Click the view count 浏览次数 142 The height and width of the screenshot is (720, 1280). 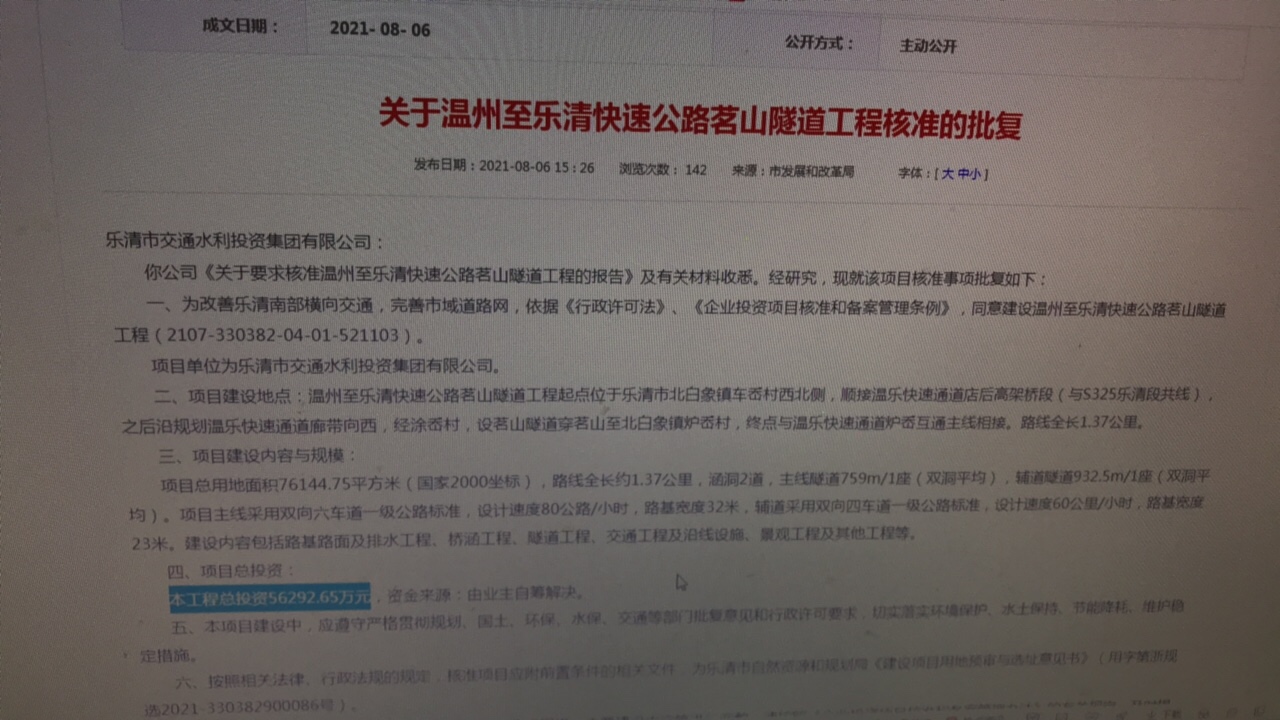point(663,170)
